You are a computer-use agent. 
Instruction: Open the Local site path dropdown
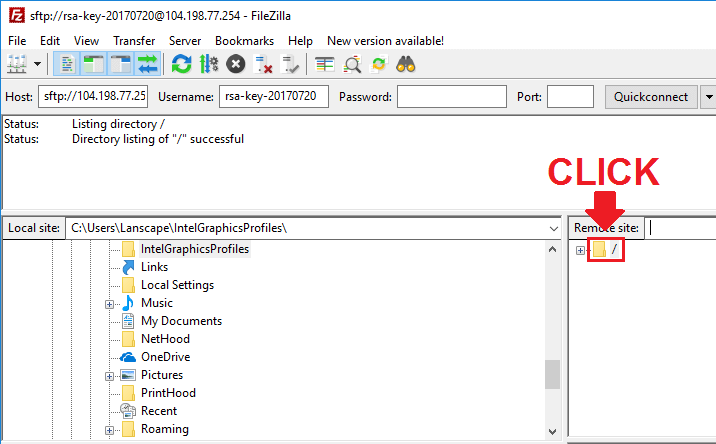pos(553,228)
